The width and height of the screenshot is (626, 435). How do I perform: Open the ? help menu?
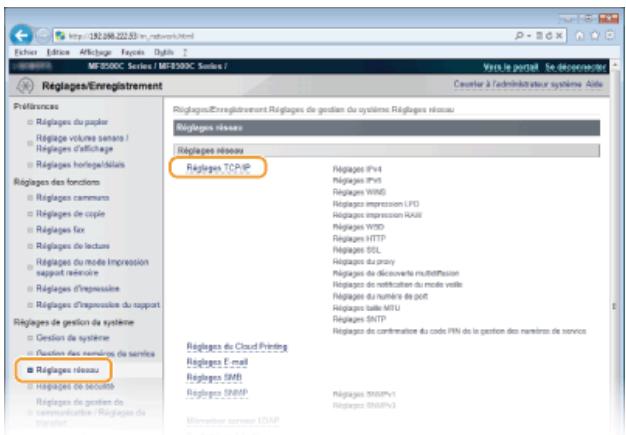coord(185,52)
